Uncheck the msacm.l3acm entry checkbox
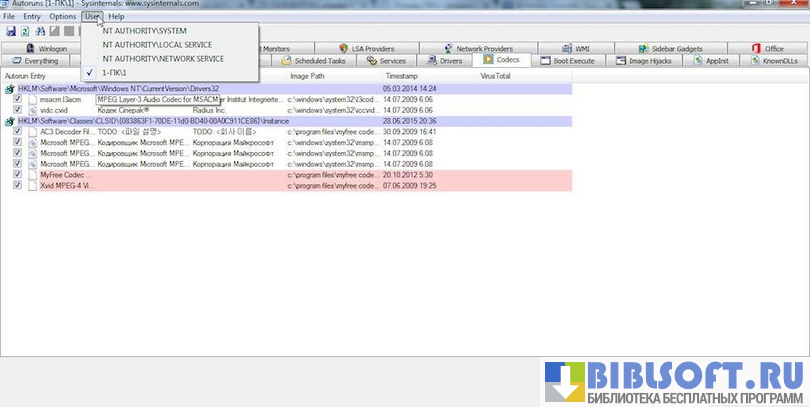This screenshot has height=407, width=810. (x=18, y=100)
